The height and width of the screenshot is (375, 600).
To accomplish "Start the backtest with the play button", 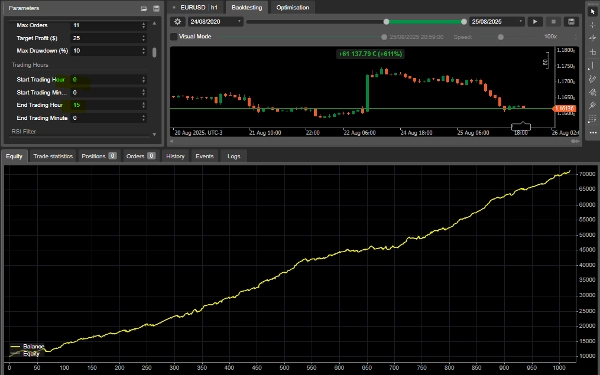I will click(535, 22).
